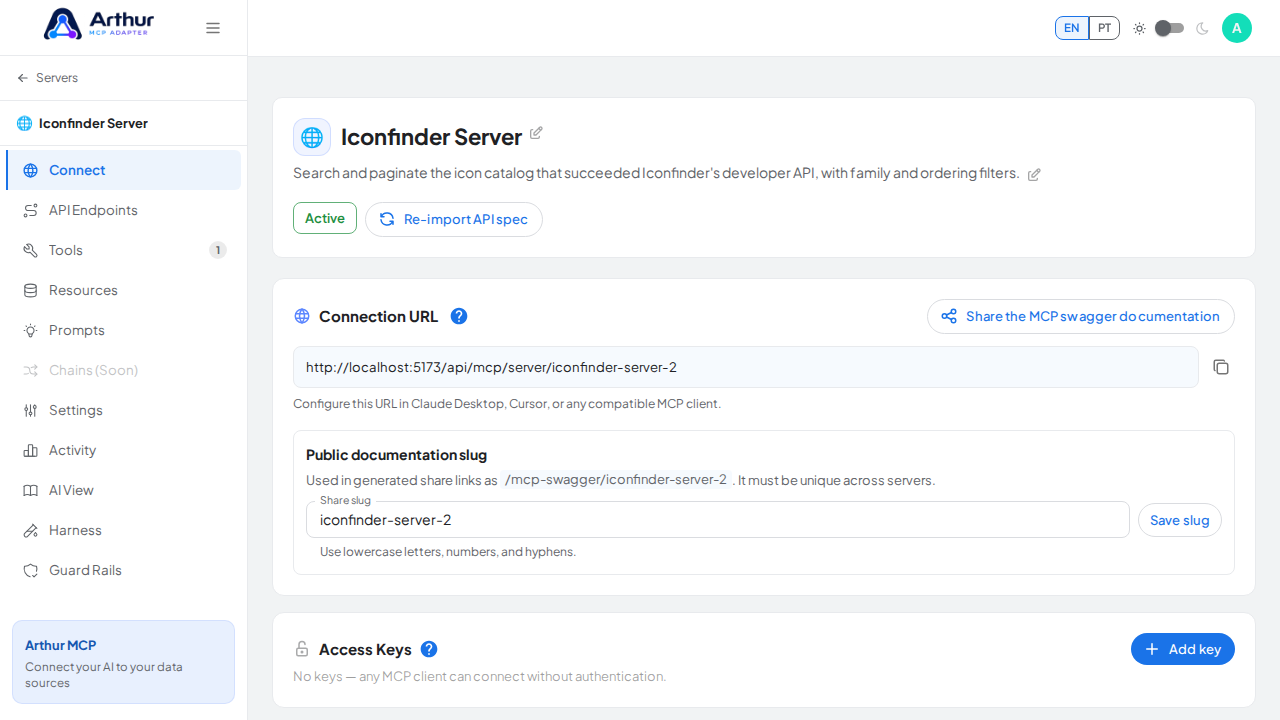This screenshot has width=1280, height=720.
Task: Click the Connection URL globe icon
Action: 302,316
